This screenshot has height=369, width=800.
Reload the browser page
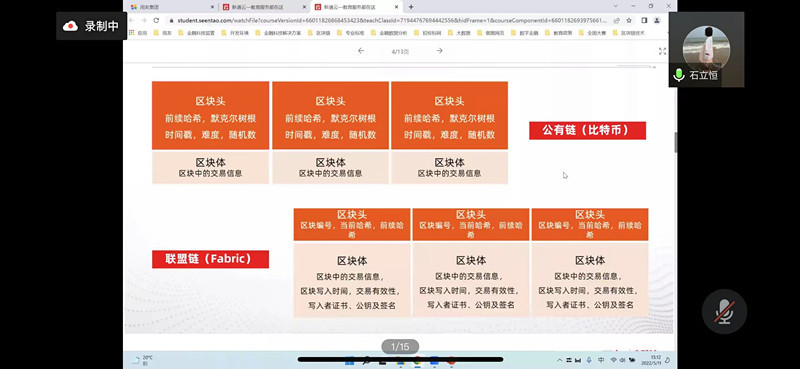[156, 20]
